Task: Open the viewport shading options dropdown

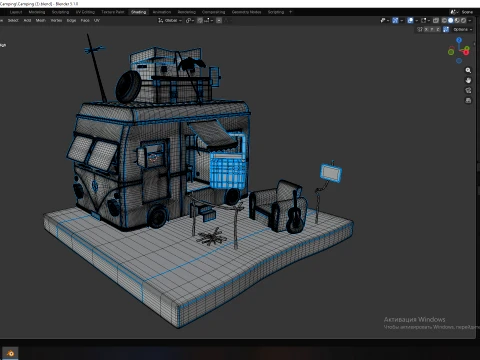Action: click(470, 21)
